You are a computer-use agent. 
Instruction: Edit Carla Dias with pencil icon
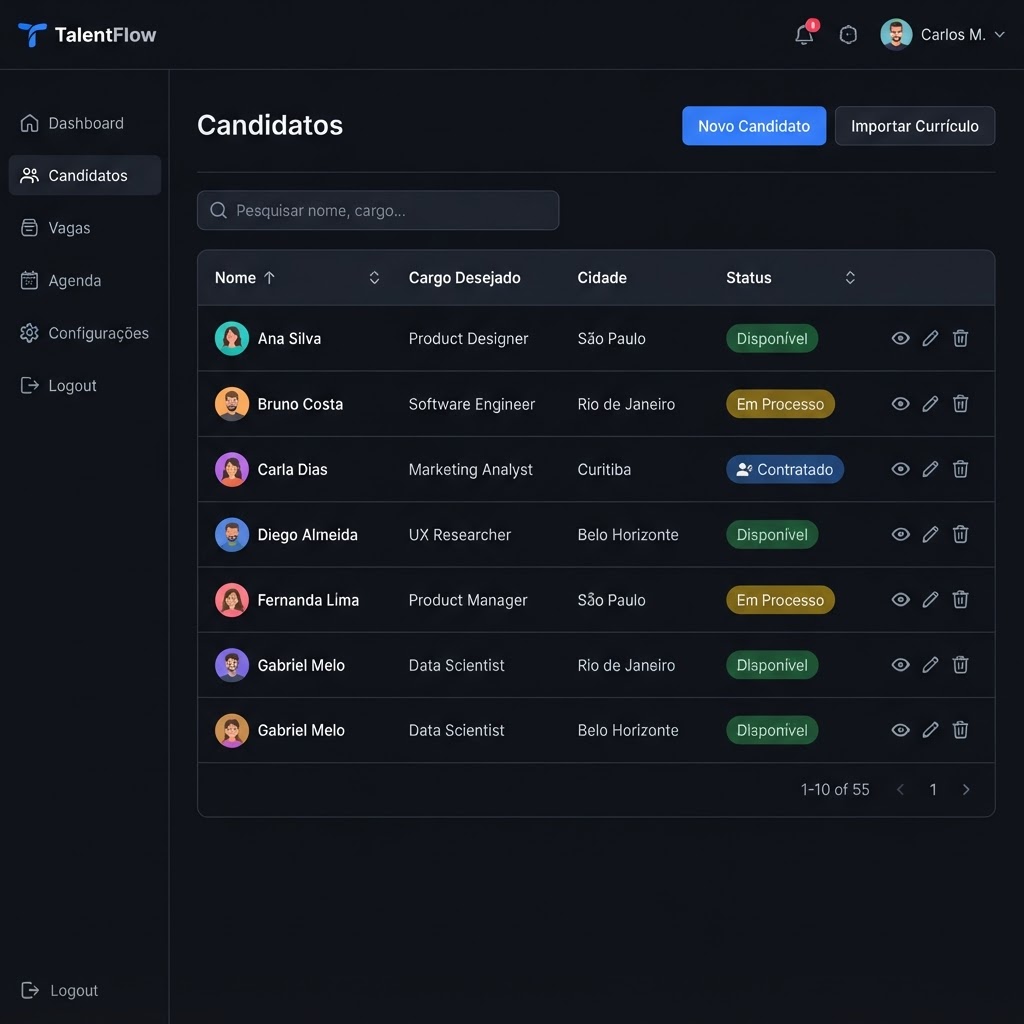(x=930, y=469)
